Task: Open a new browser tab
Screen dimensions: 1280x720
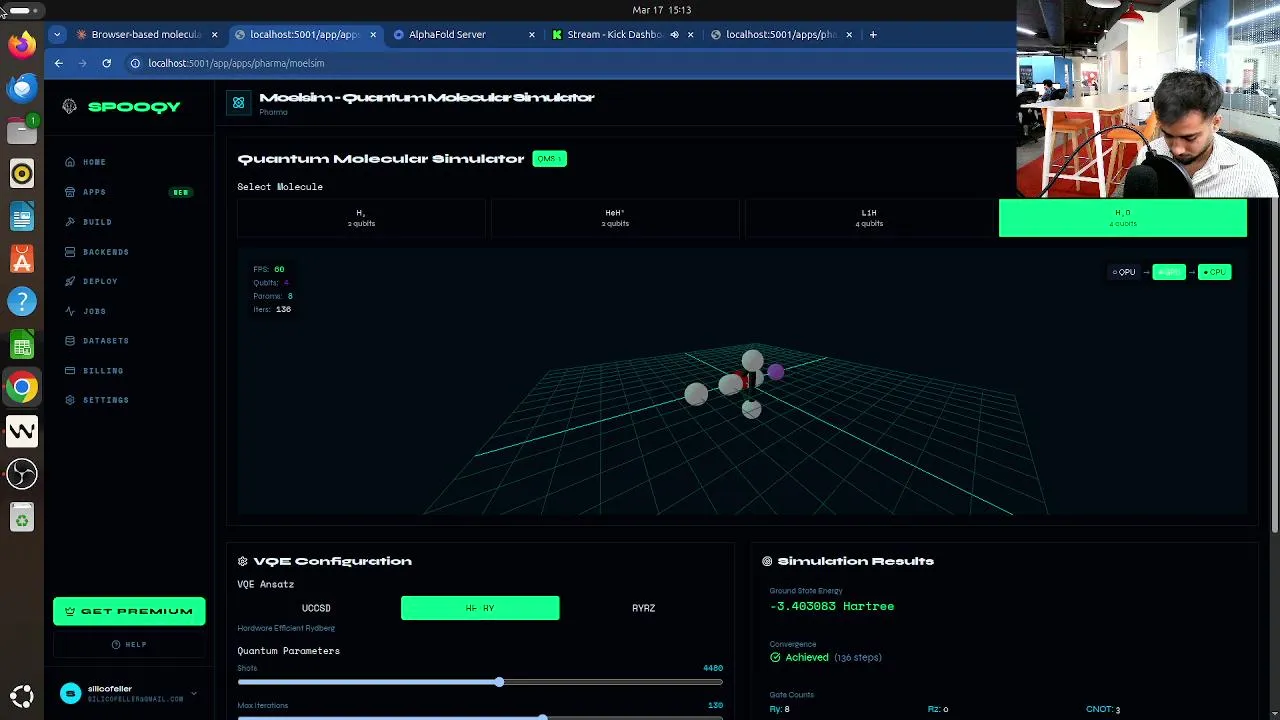Action: [x=873, y=34]
